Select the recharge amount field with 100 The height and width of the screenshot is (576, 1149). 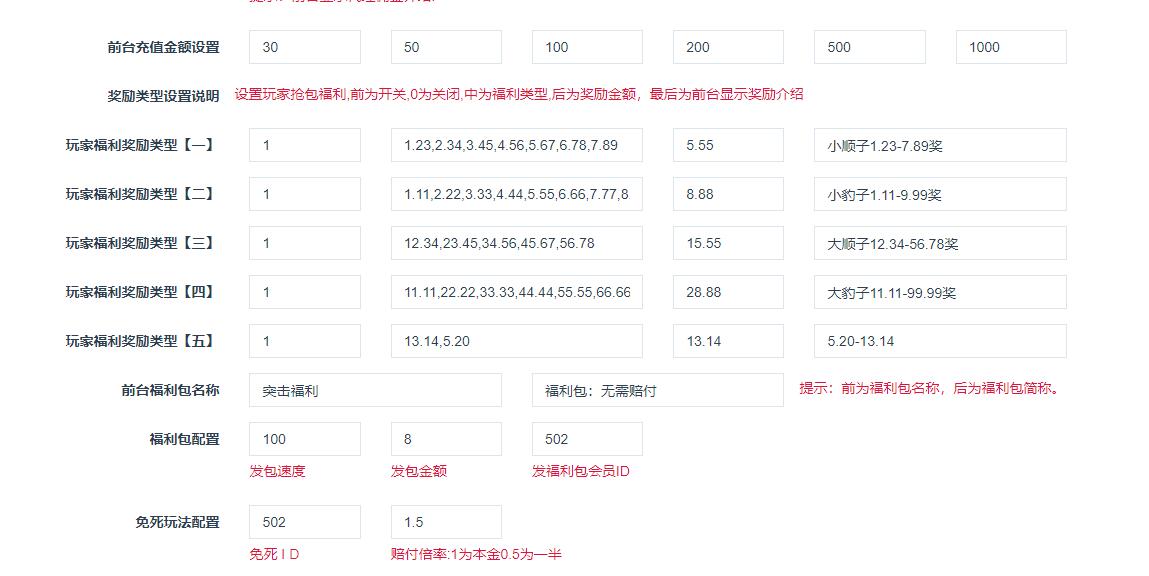587,47
